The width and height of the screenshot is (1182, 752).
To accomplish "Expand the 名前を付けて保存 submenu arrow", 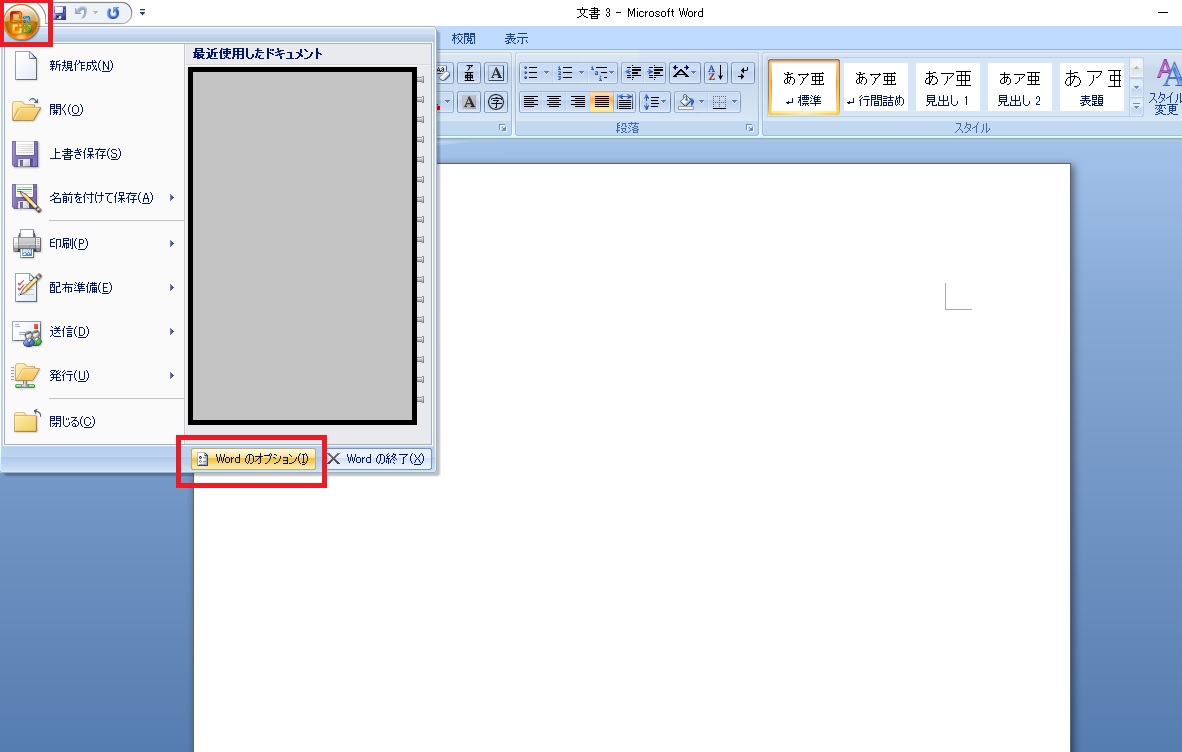I will point(172,197).
